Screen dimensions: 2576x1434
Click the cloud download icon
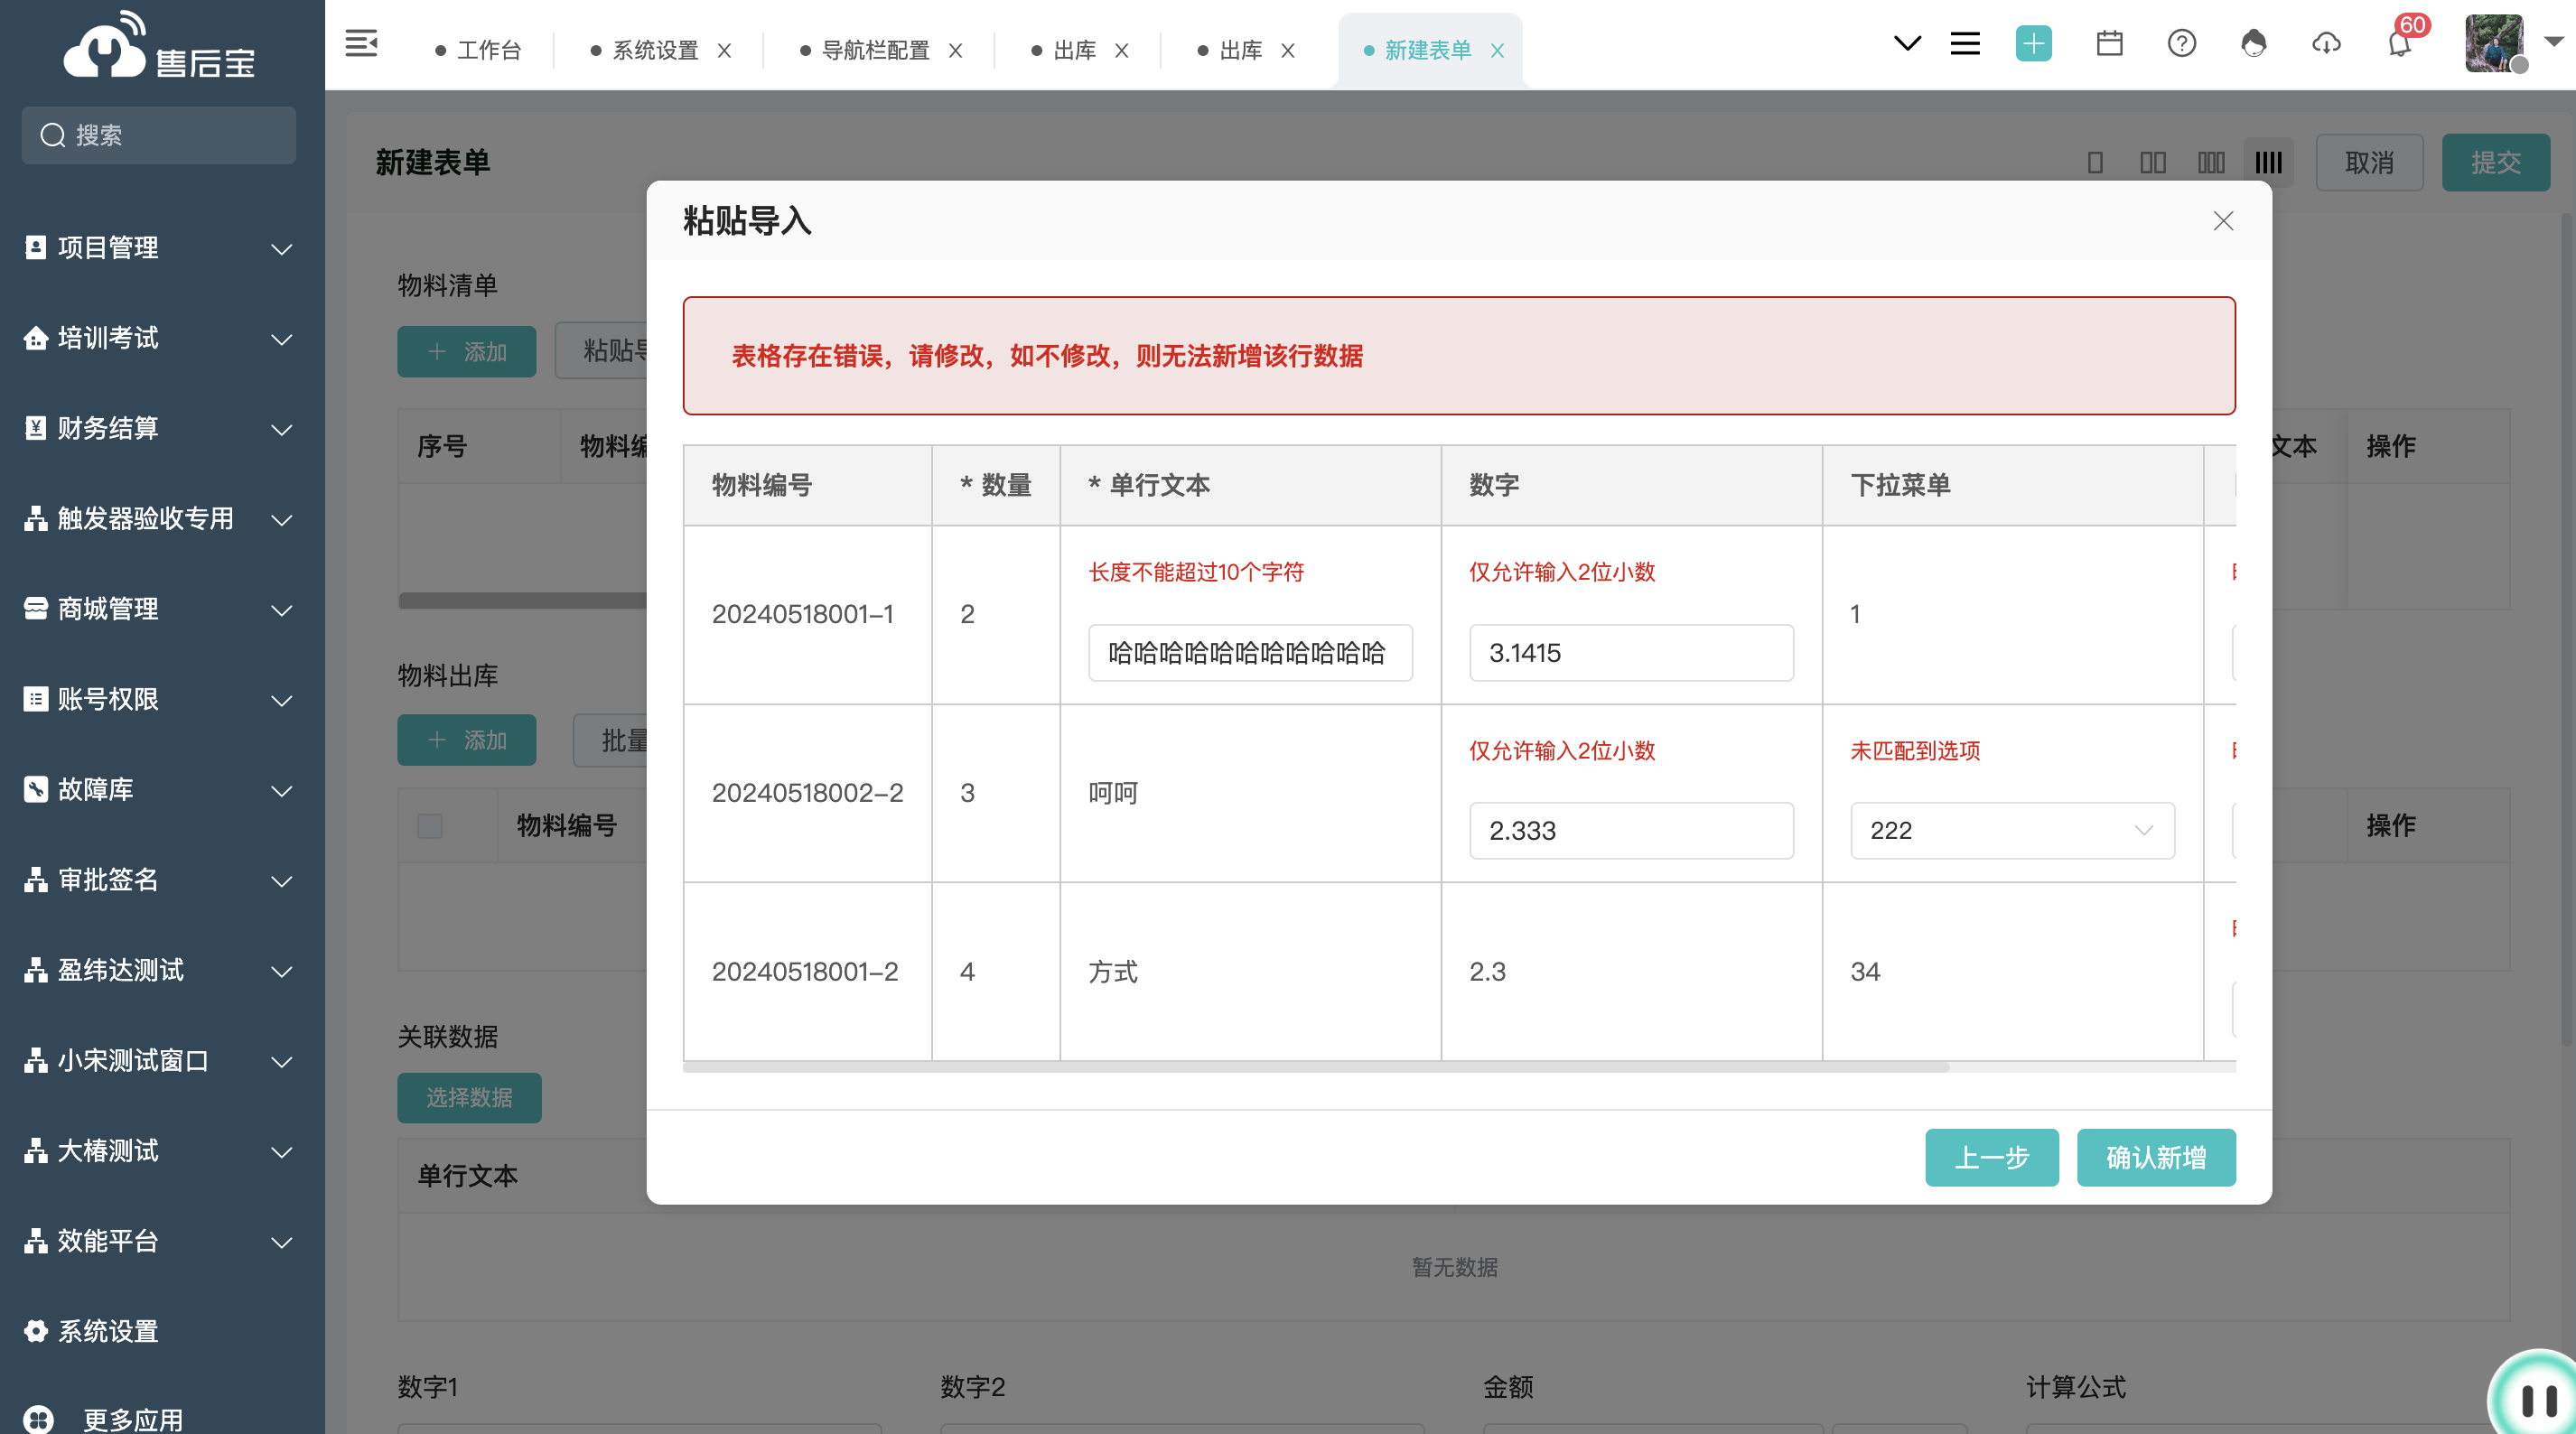pyautogui.click(x=2326, y=44)
